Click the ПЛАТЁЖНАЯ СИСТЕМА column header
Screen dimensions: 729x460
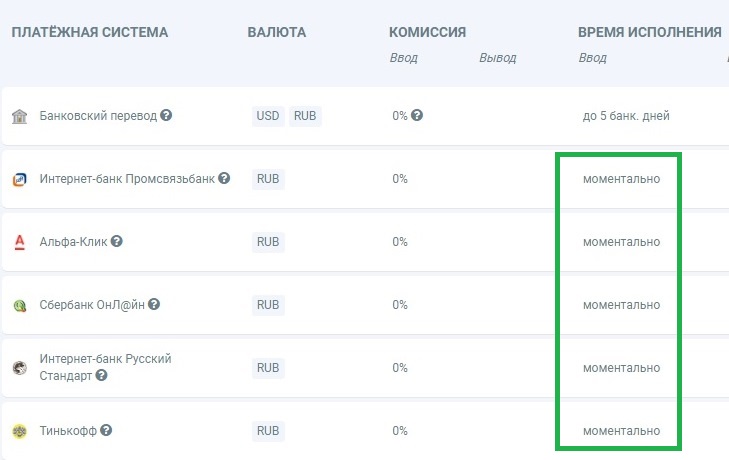[90, 33]
